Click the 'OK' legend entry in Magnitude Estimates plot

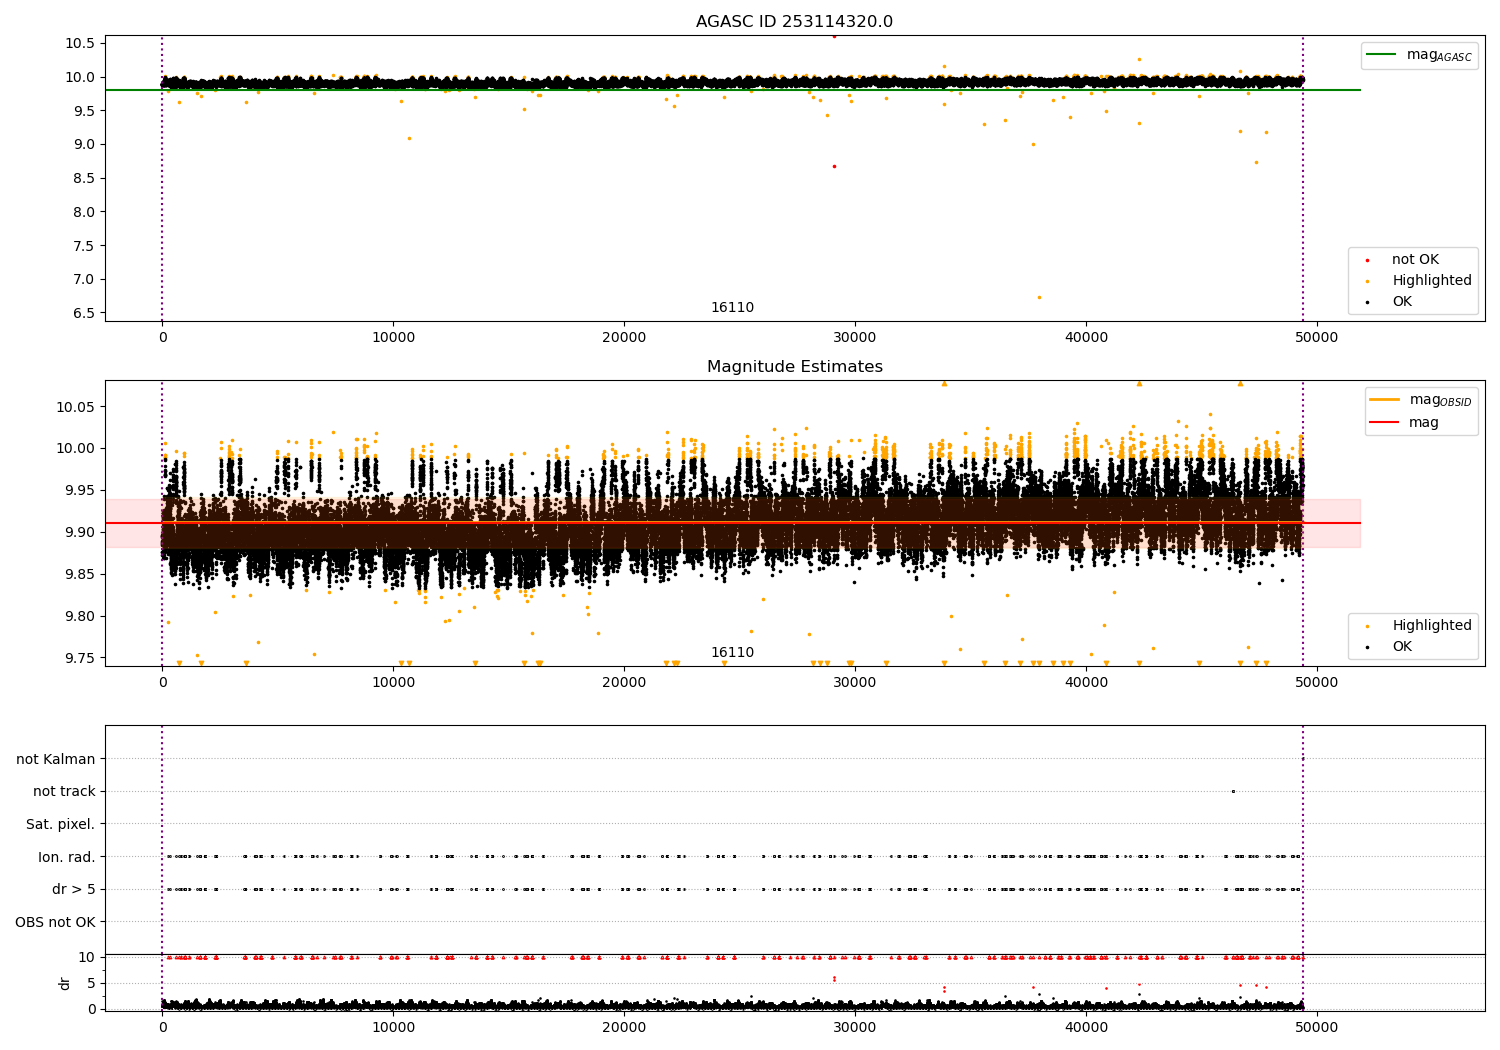click(x=1401, y=647)
